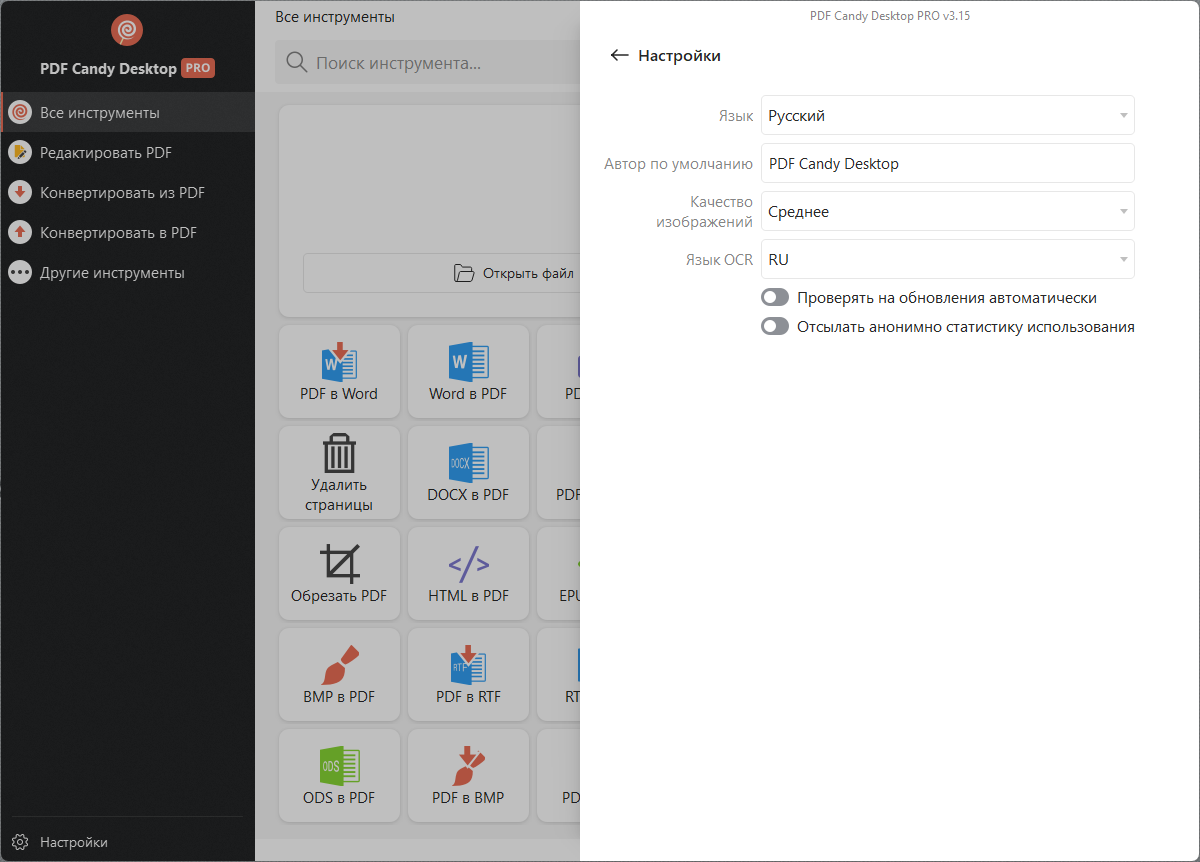The height and width of the screenshot is (862, 1200).
Task: Open the BMP в PDF tool
Action: 339,675
